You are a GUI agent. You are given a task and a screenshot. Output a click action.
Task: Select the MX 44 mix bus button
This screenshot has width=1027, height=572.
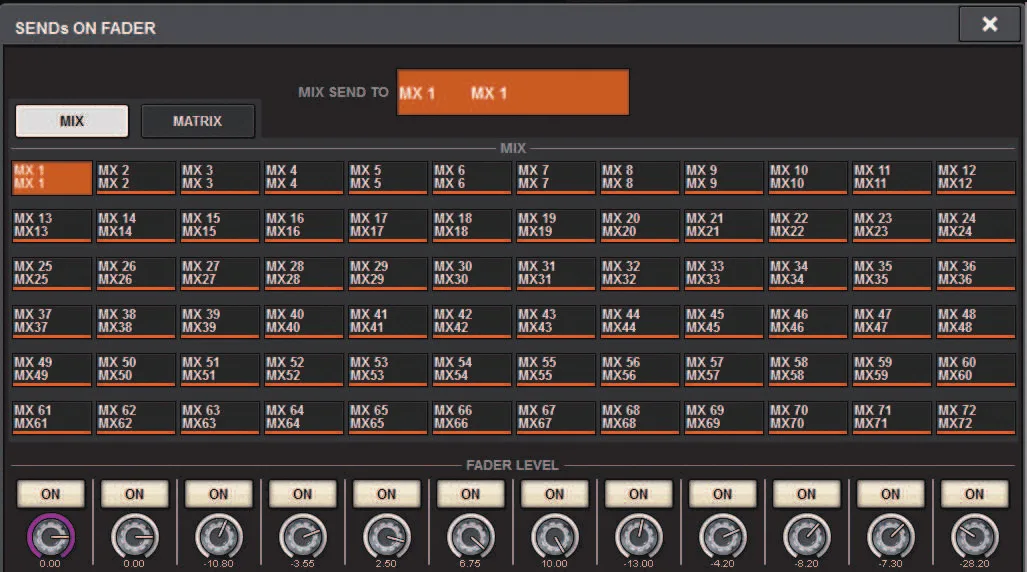click(639, 321)
